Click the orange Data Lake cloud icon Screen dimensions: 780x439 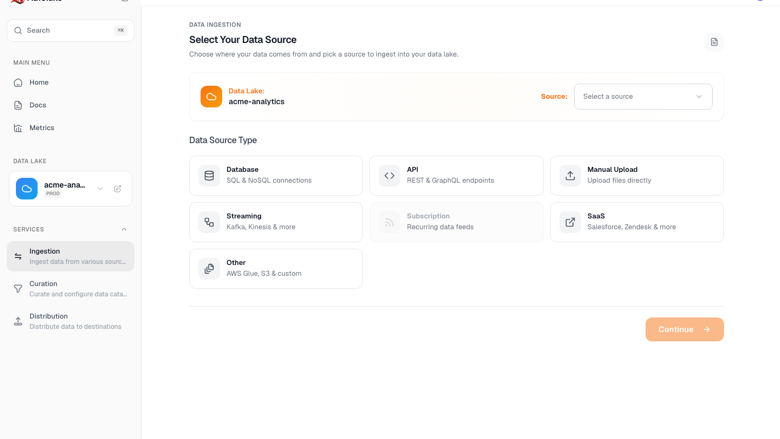click(211, 96)
